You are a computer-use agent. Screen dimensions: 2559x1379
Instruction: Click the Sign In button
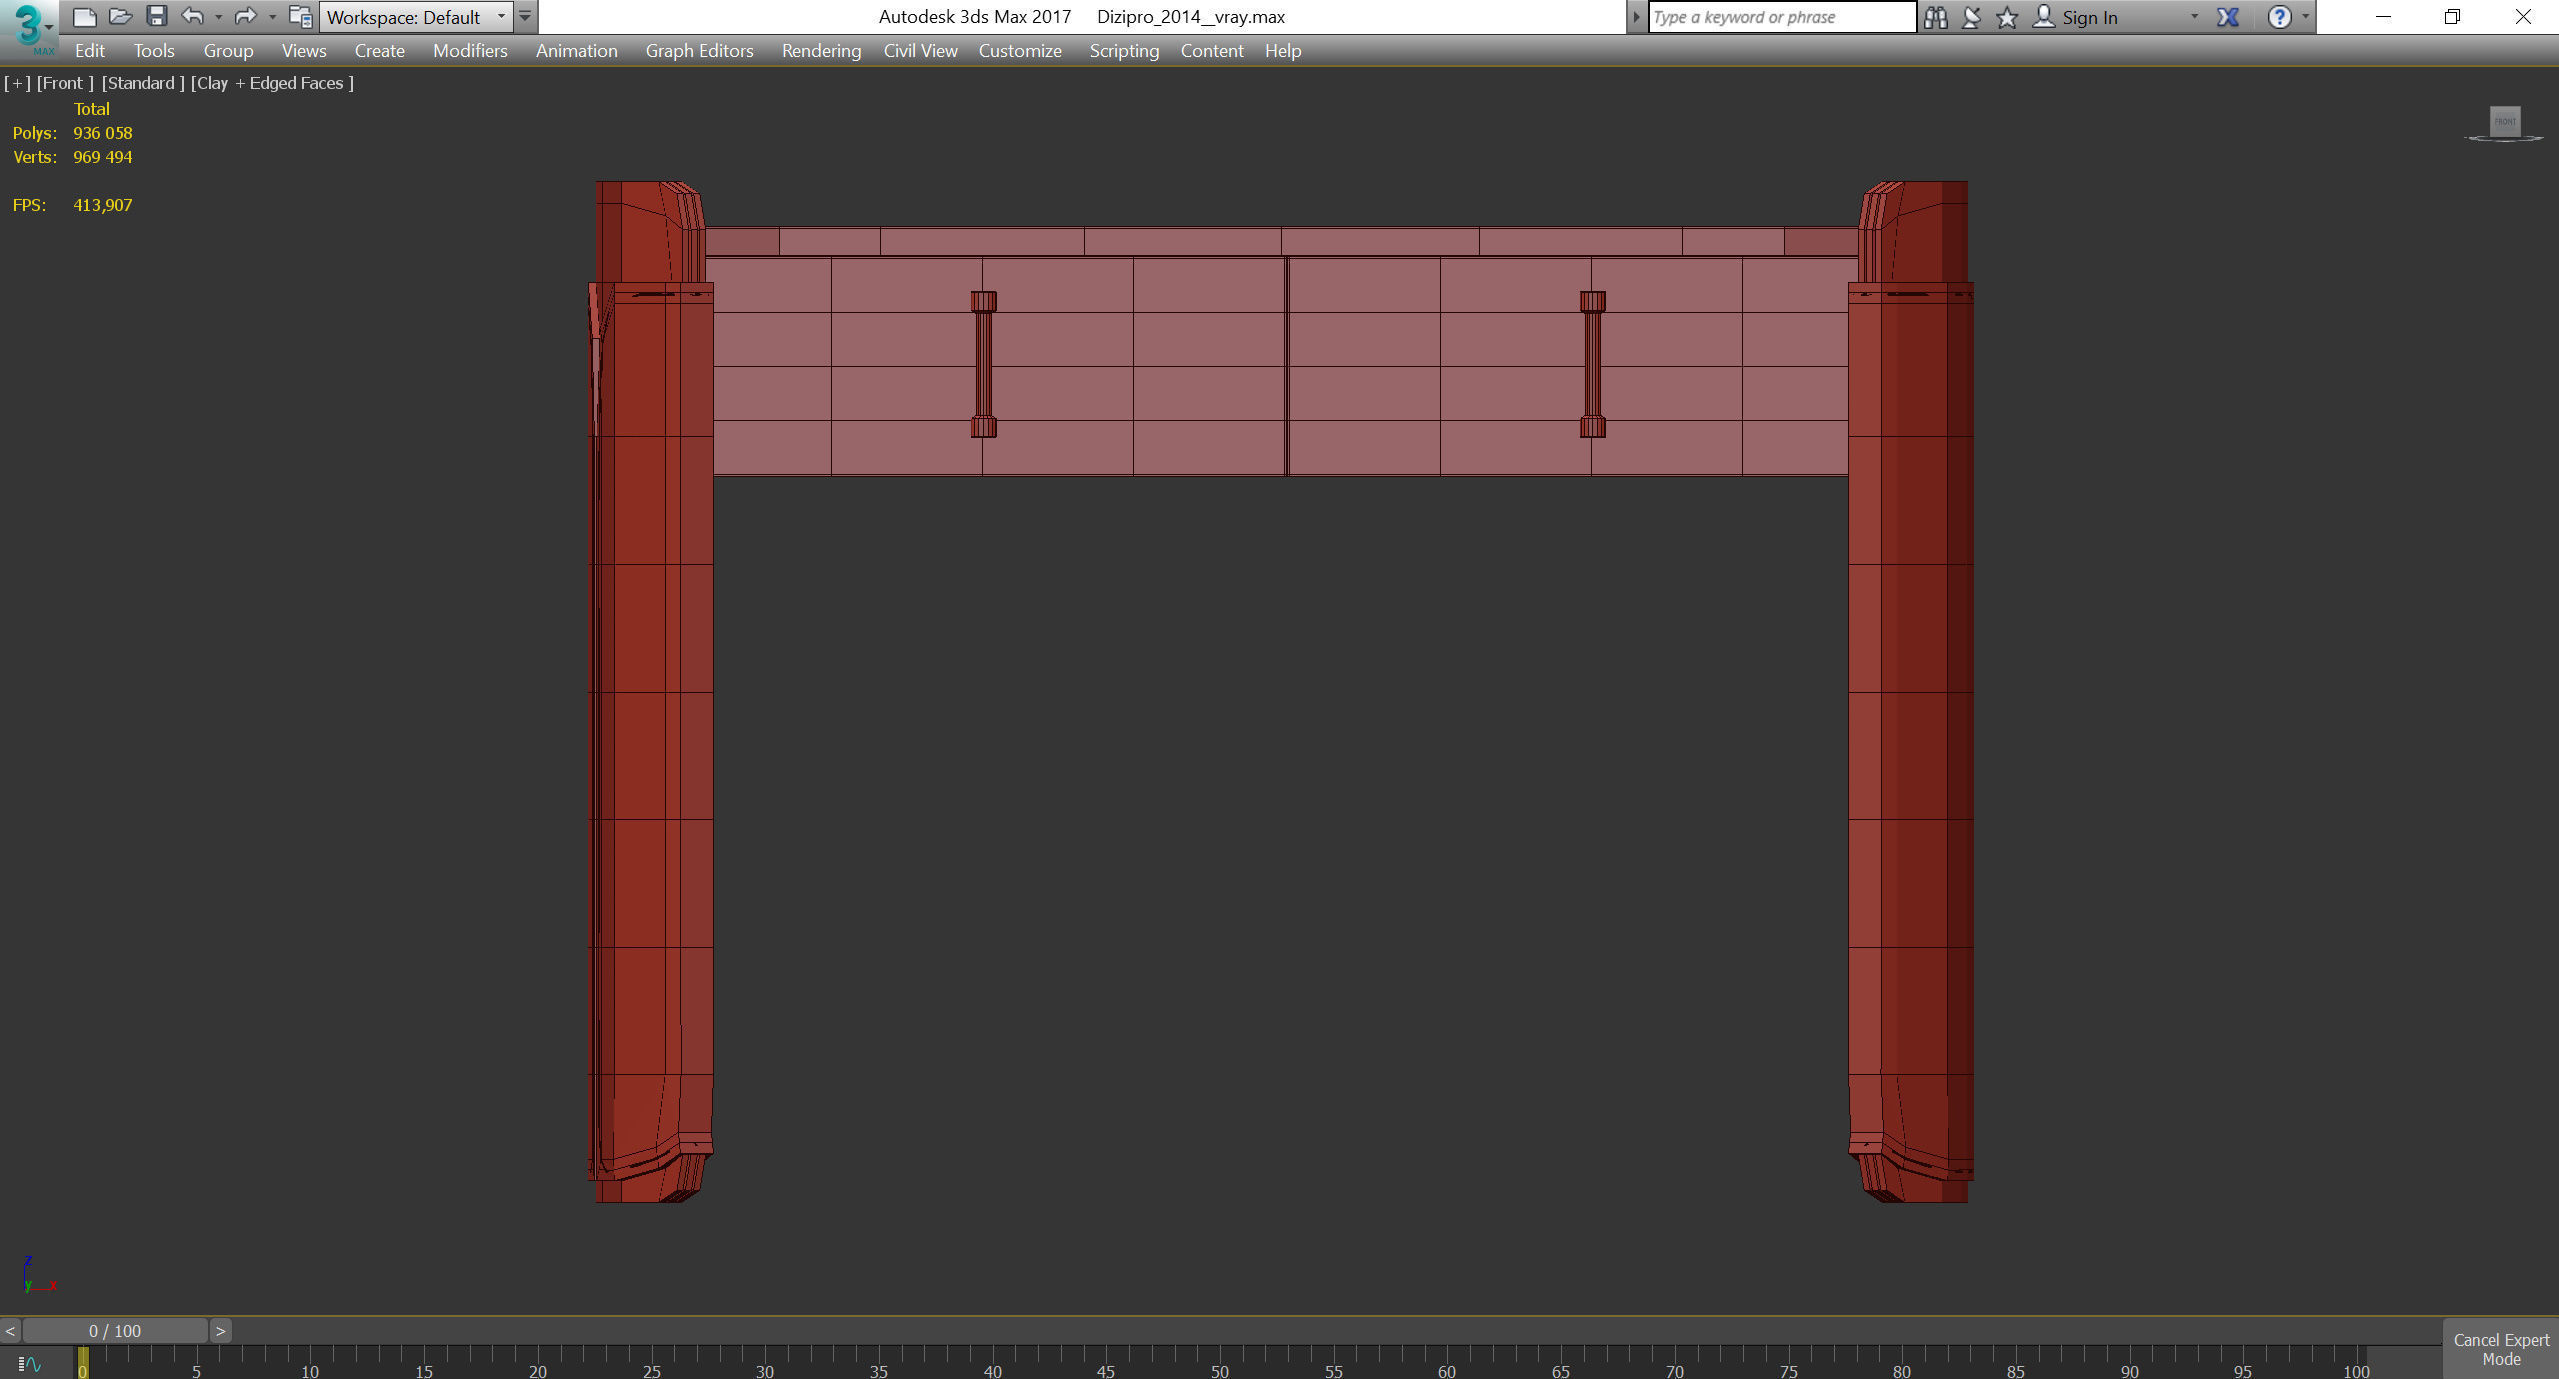pyautogui.click(x=2088, y=17)
